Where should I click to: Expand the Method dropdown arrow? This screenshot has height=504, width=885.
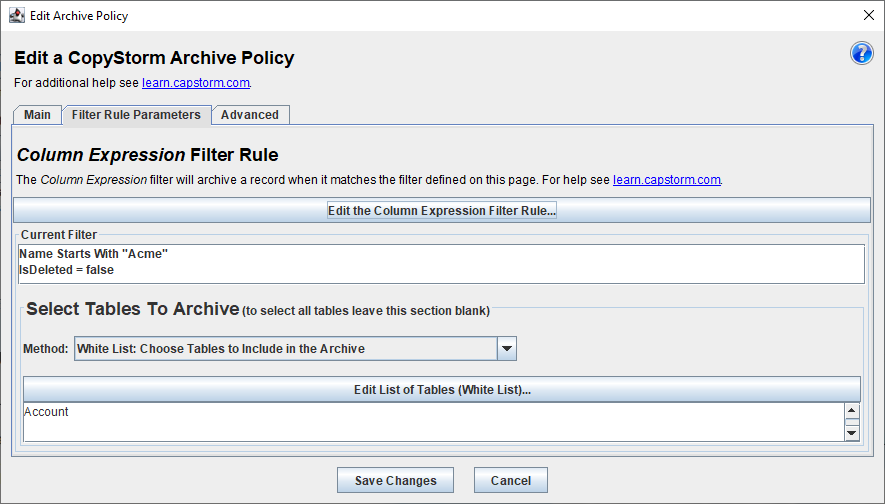pyautogui.click(x=506, y=349)
